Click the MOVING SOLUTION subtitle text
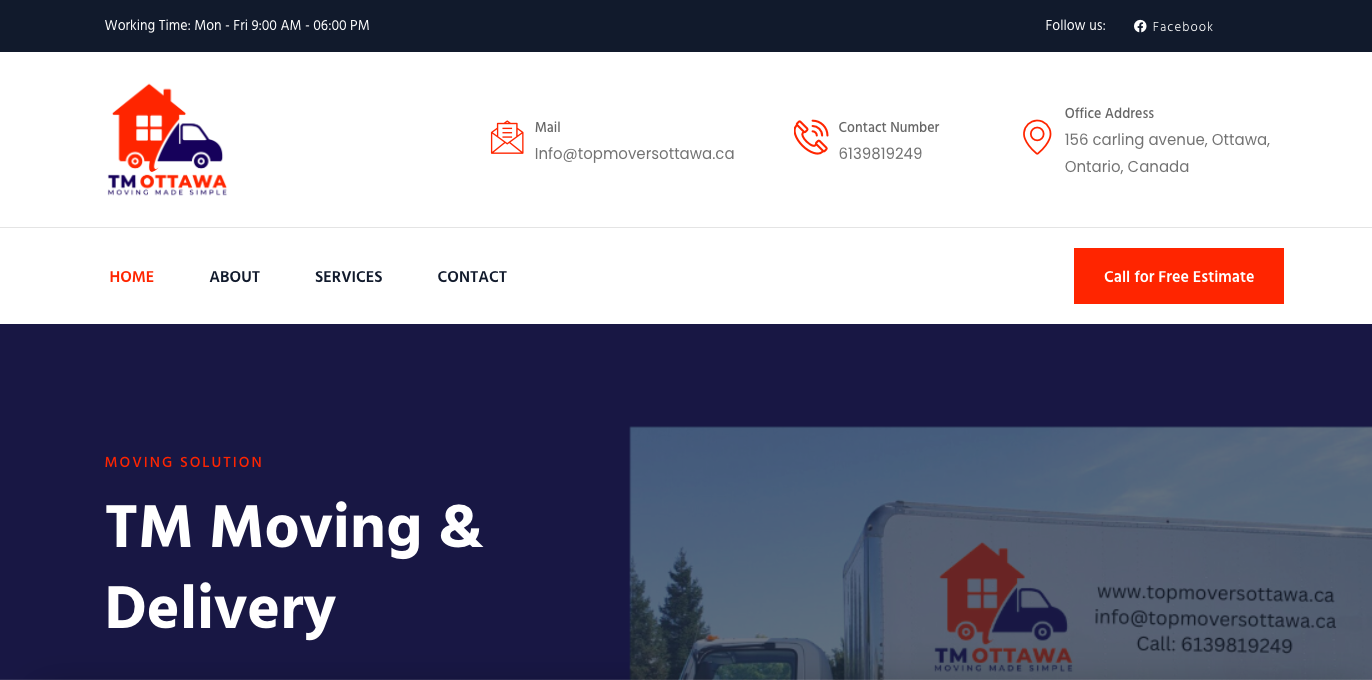This screenshot has height=680, width=1372. click(x=184, y=462)
